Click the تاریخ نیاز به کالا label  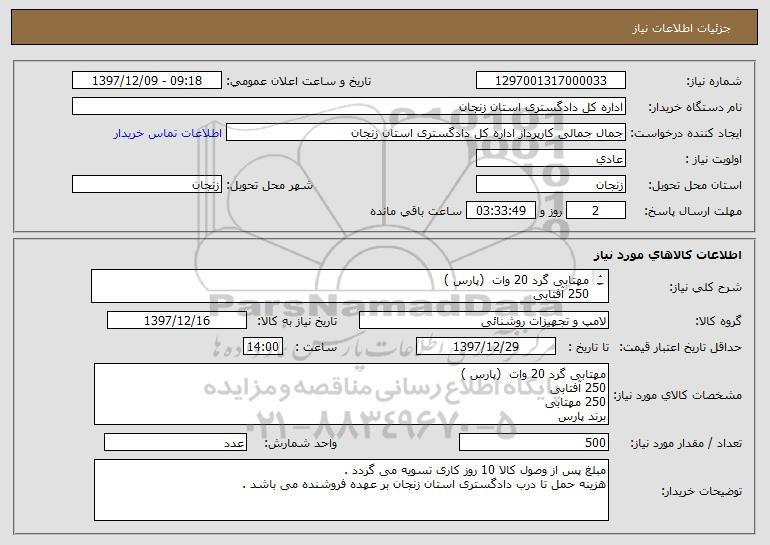297,321
